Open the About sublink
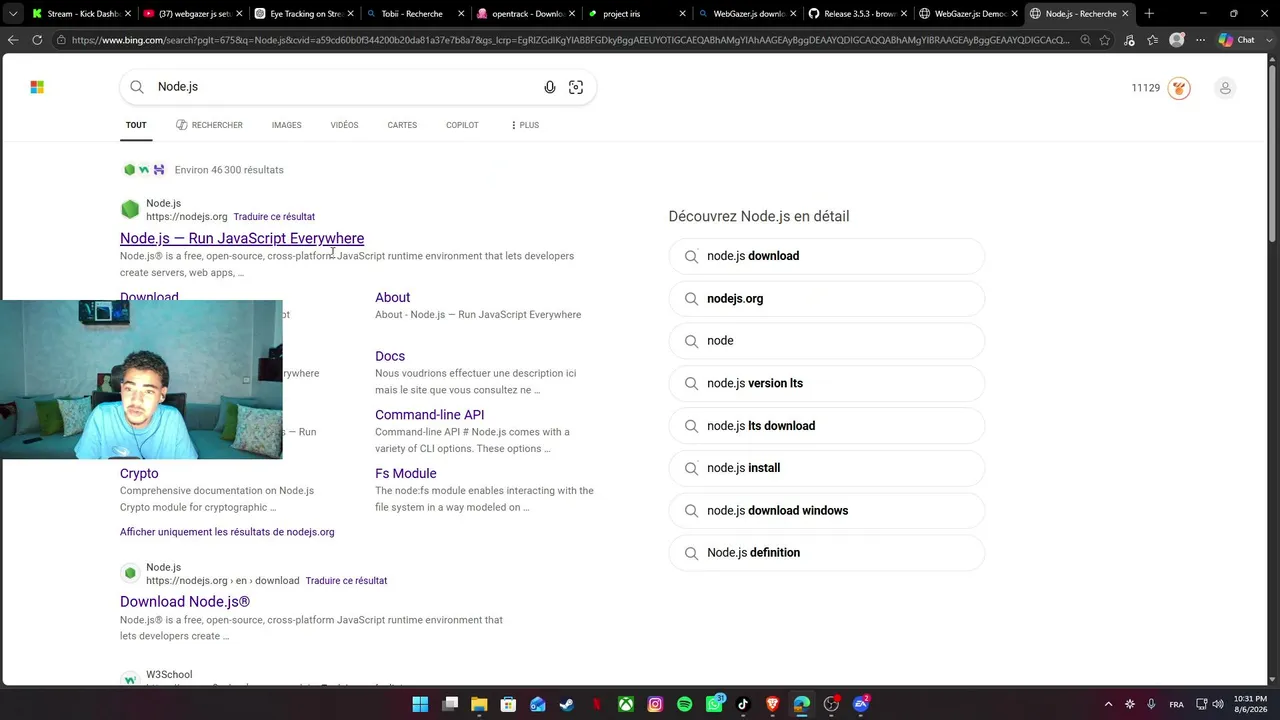 (x=392, y=297)
